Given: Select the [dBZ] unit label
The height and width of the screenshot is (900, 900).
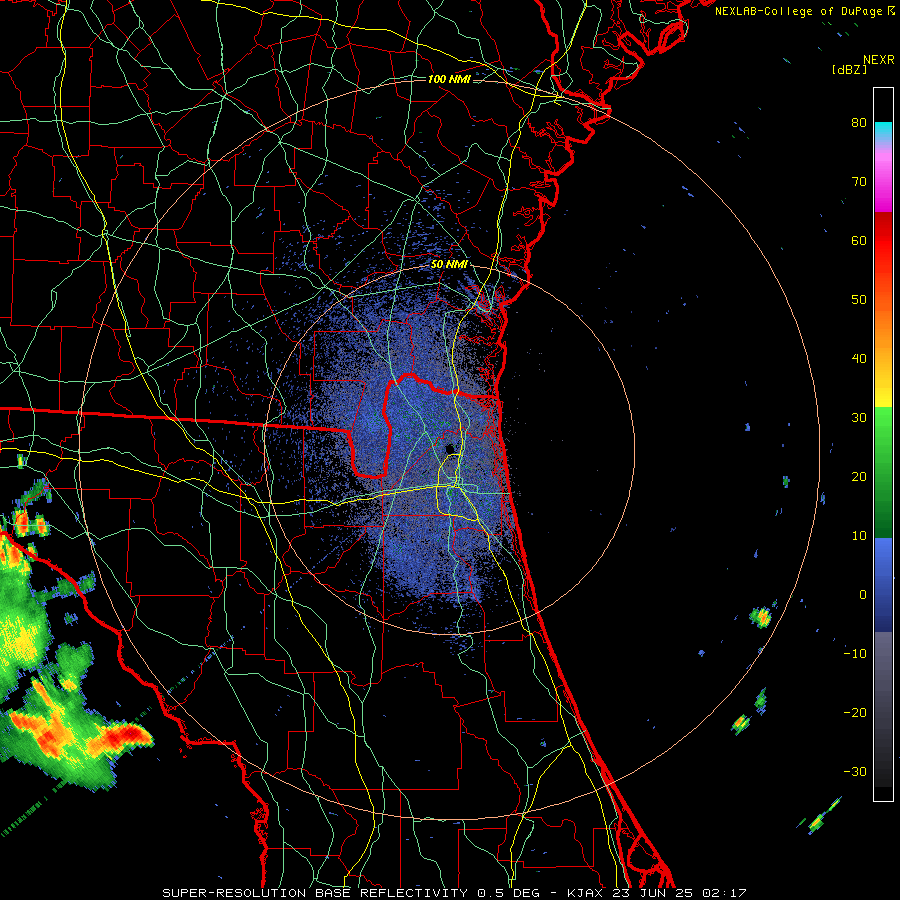Looking at the screenshot, I should (x=849, y=69).
